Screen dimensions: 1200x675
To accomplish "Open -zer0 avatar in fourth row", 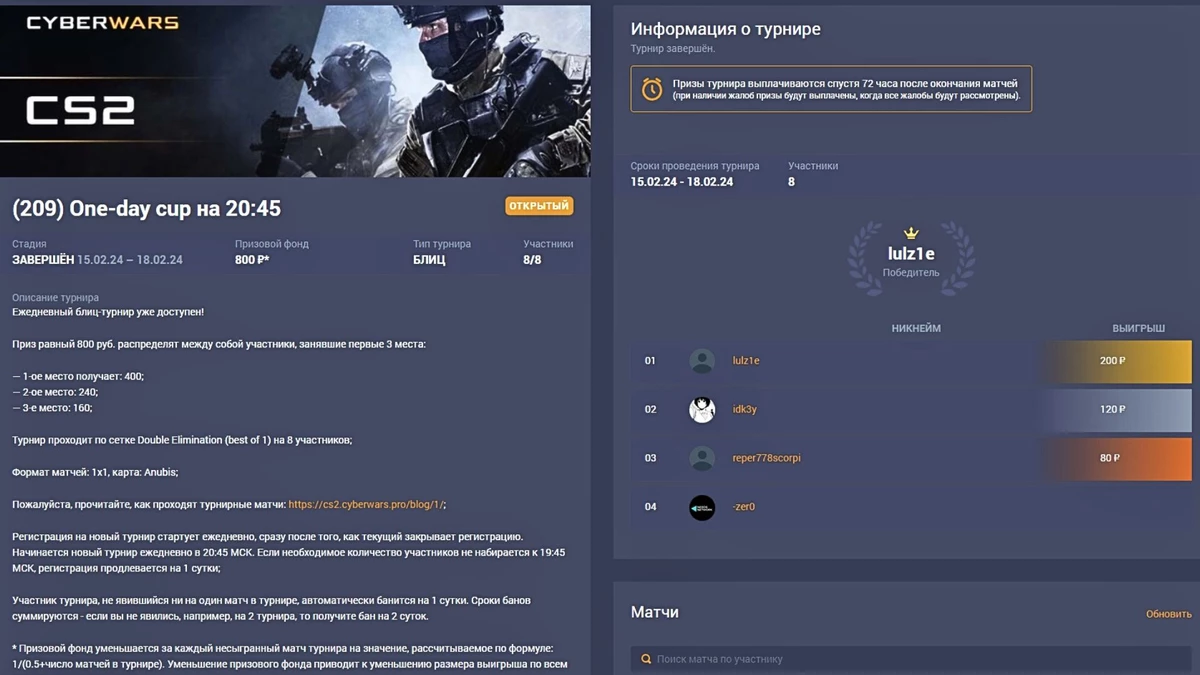I will [702, 507].
